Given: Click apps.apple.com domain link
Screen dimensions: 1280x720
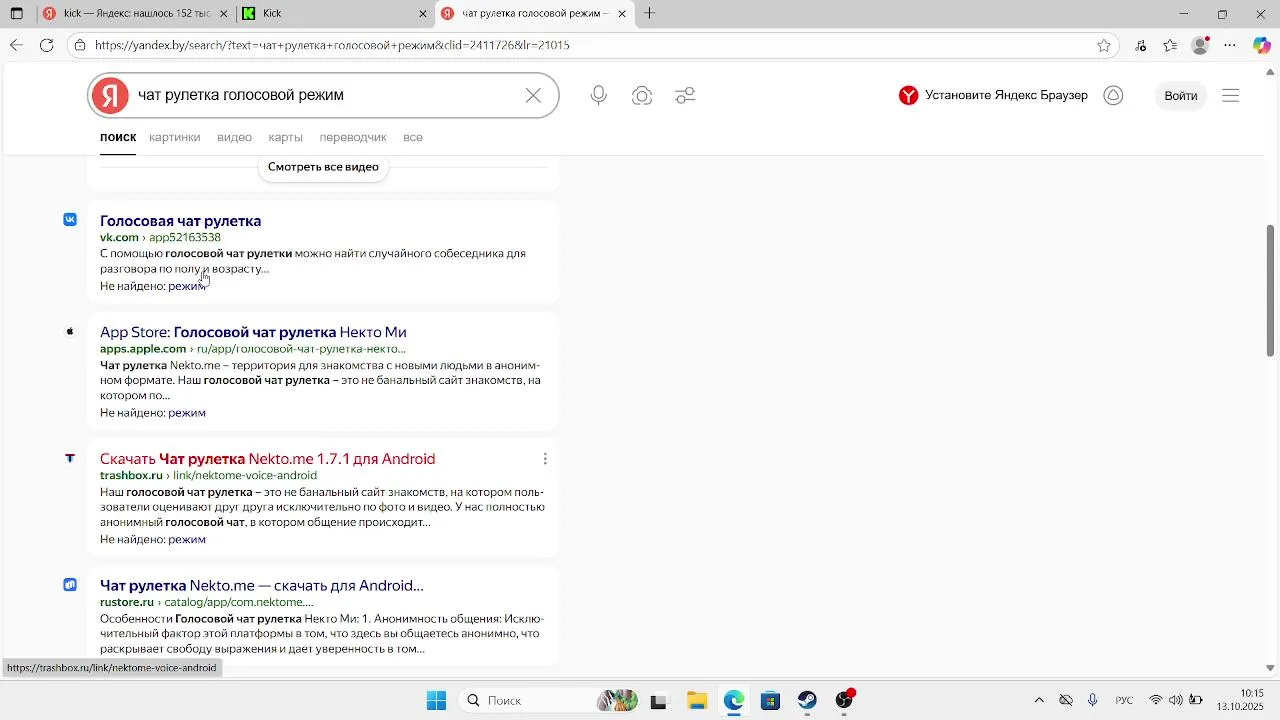Looking at the screenshot, I should click(x=143, y=349).
